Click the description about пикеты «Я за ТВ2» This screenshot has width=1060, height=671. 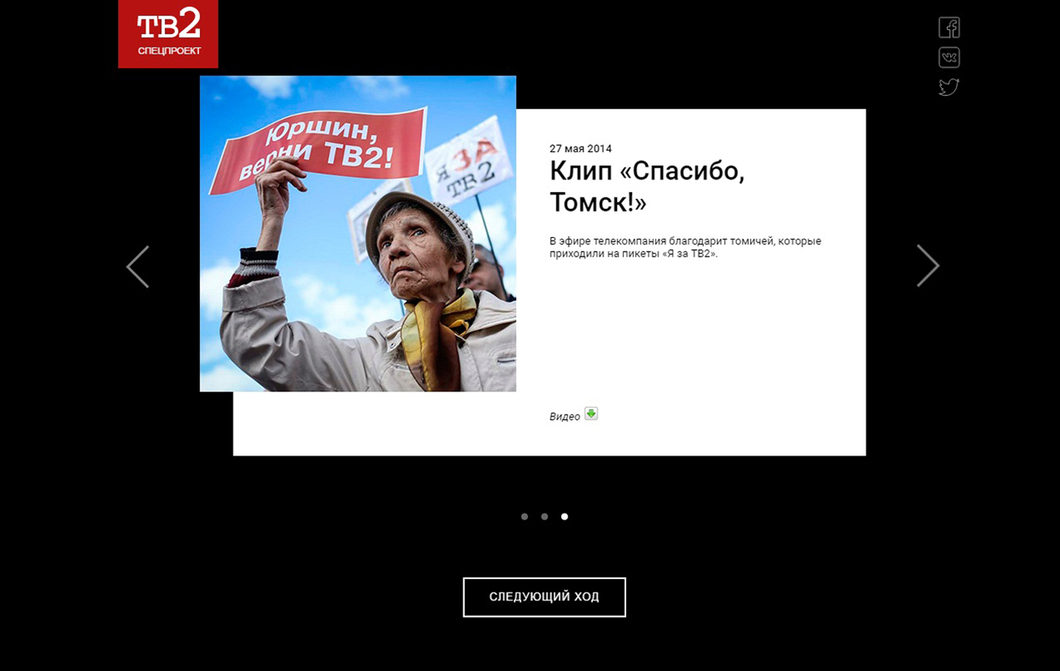click(685, 247)
